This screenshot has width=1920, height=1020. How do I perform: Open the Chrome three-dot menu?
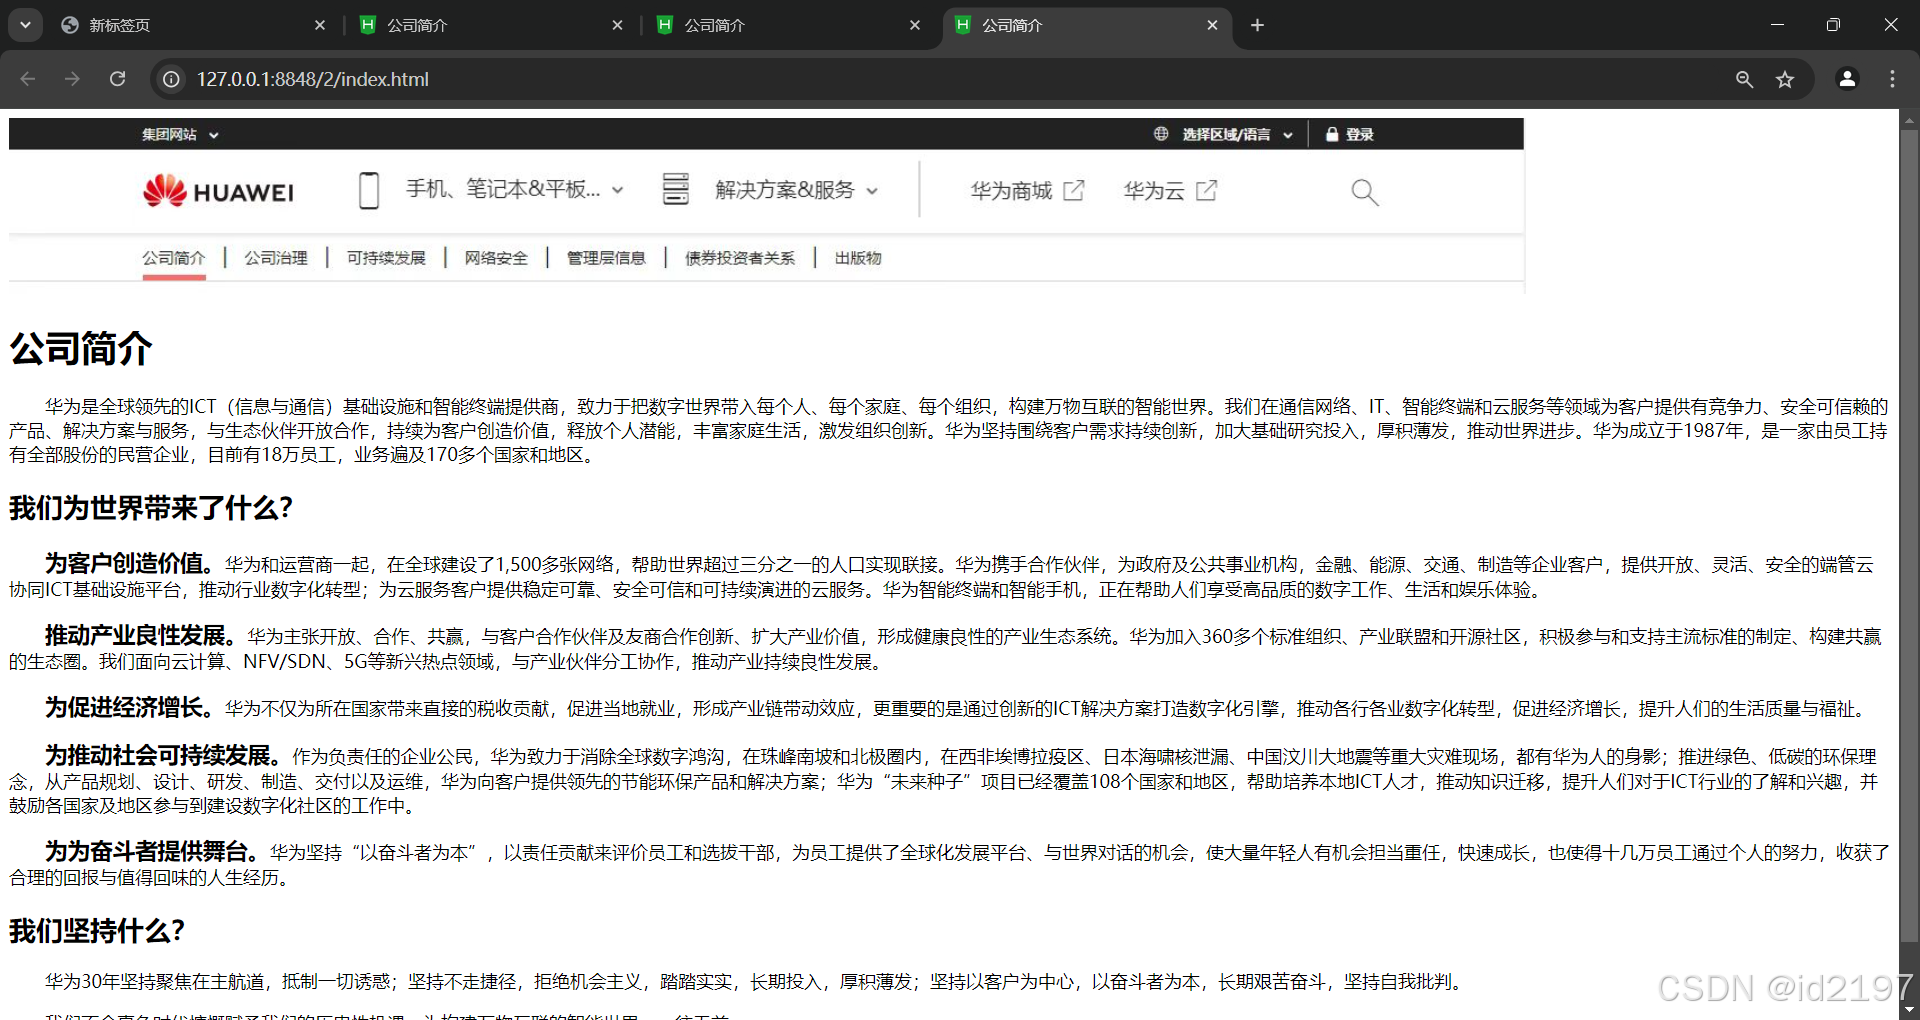pos(1892,79)
